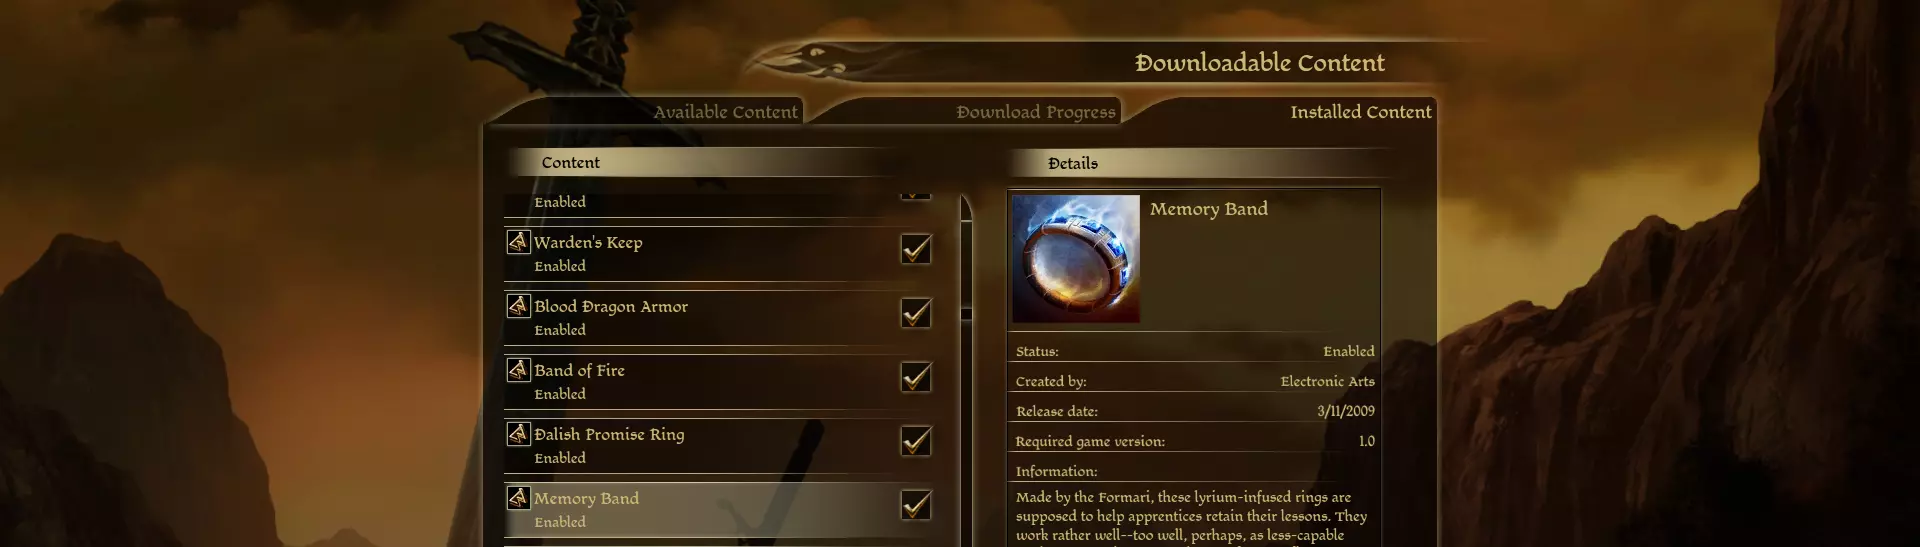Uncheck Blood Dragon Armor
The height and width of the screenshot is (547, 1920).
(916, 313)
